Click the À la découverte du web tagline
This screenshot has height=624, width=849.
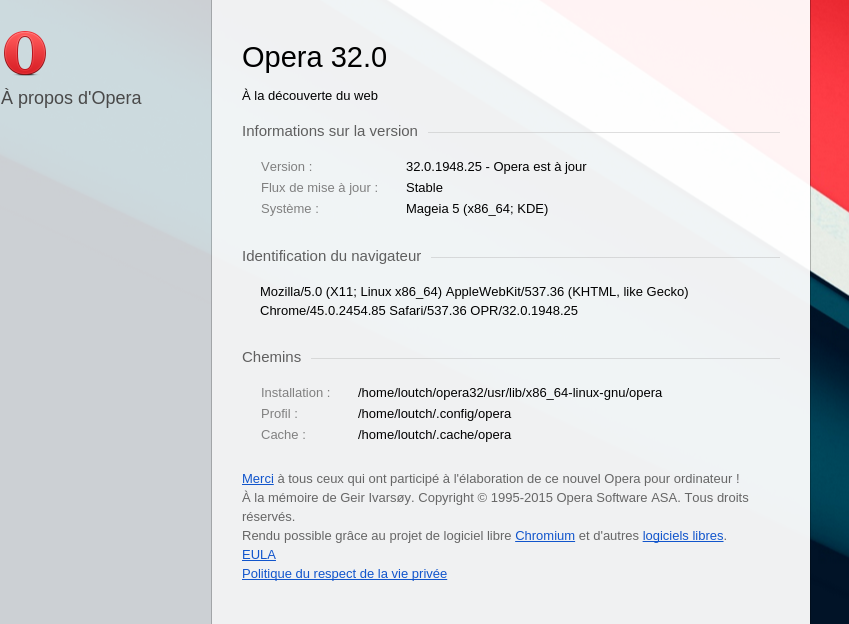(310, 96)
